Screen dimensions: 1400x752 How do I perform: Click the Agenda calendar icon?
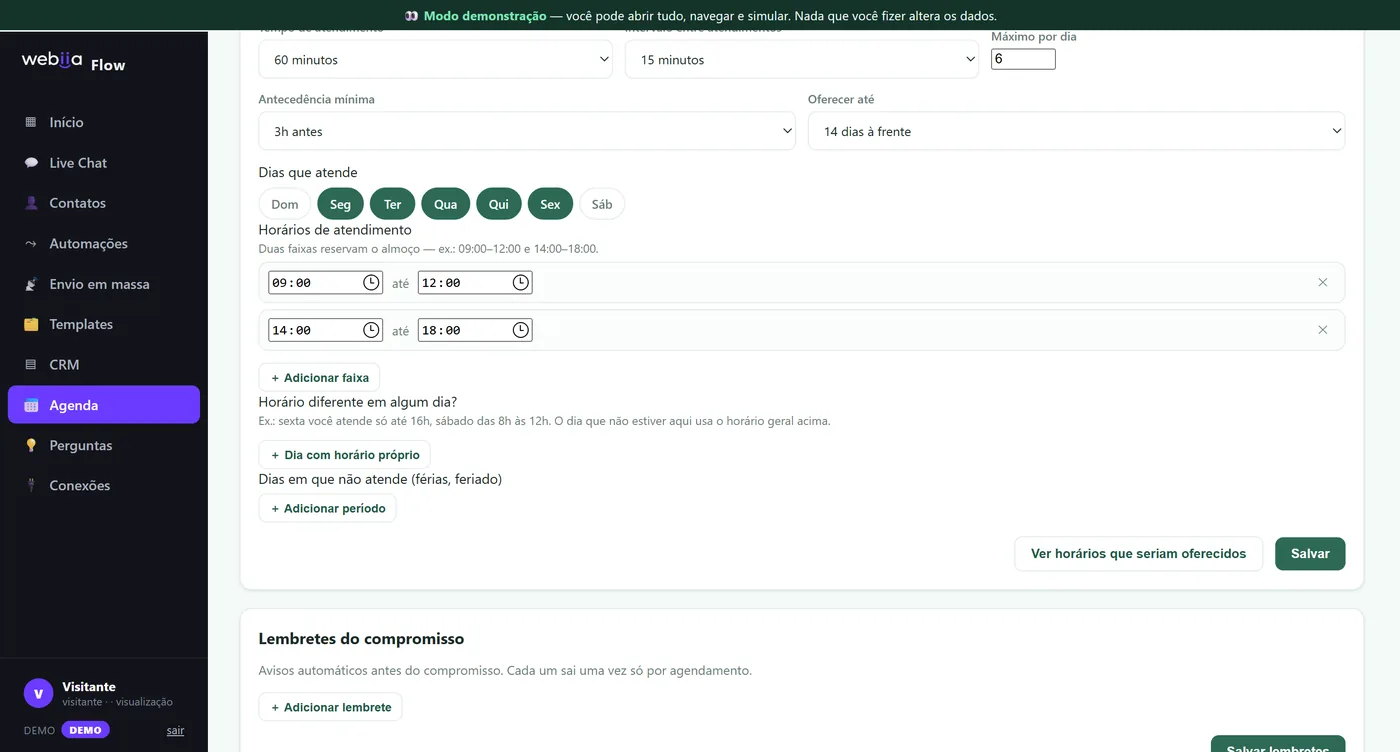coord(31,405)
